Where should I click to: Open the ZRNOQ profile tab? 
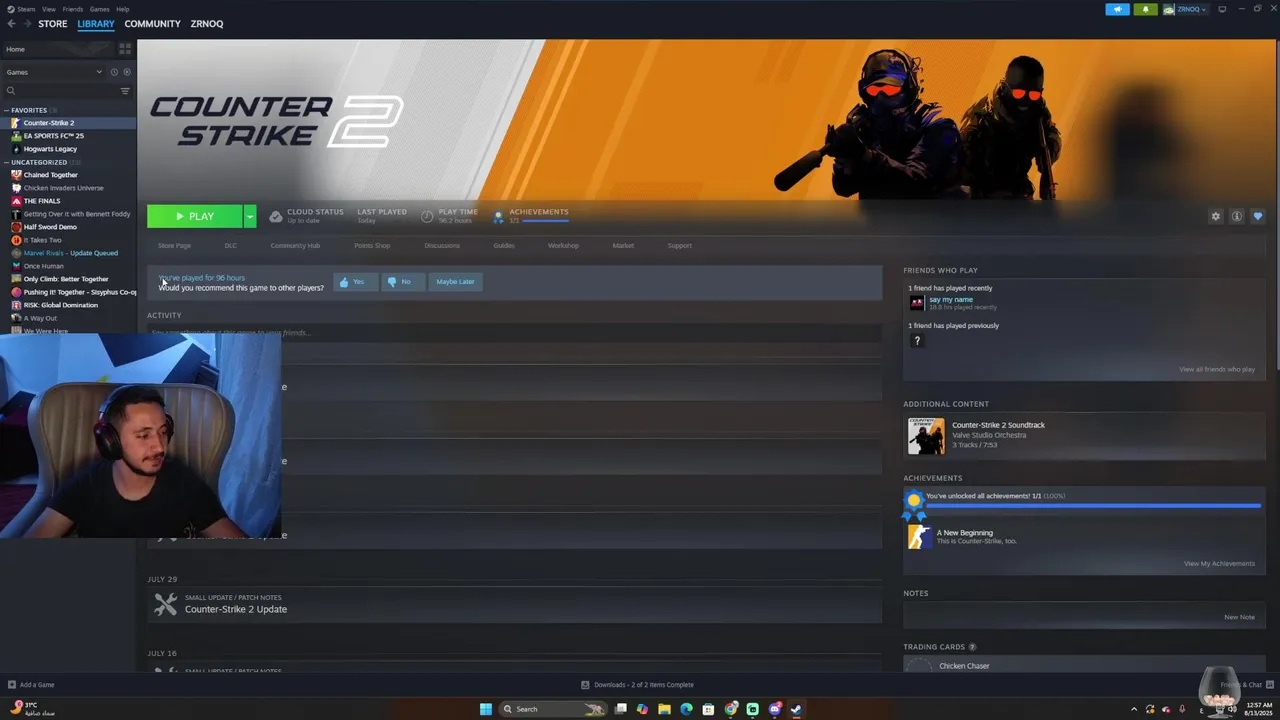click(207, 24)
